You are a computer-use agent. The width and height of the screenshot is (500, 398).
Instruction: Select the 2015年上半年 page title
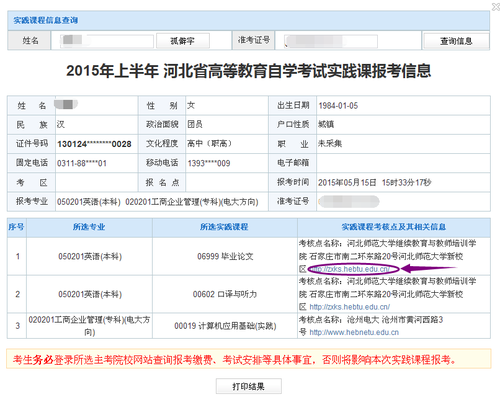tap(249, 71)
